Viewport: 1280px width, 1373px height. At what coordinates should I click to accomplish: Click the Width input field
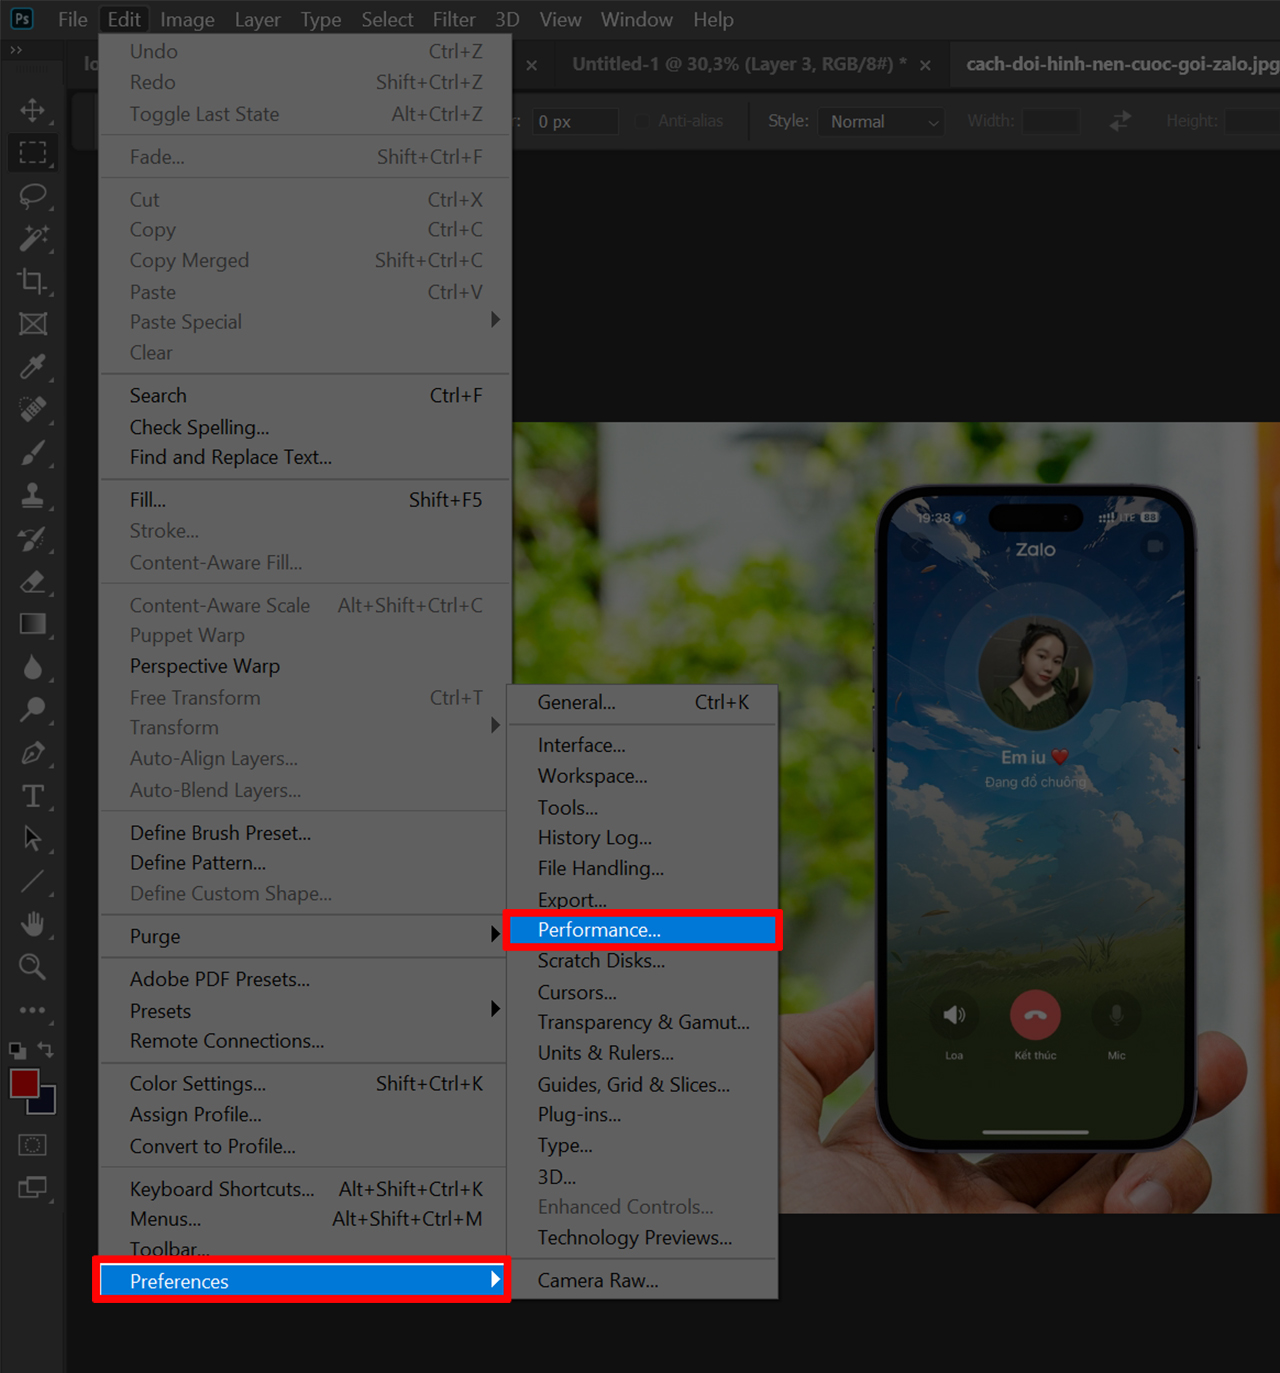coord(1050,121)
